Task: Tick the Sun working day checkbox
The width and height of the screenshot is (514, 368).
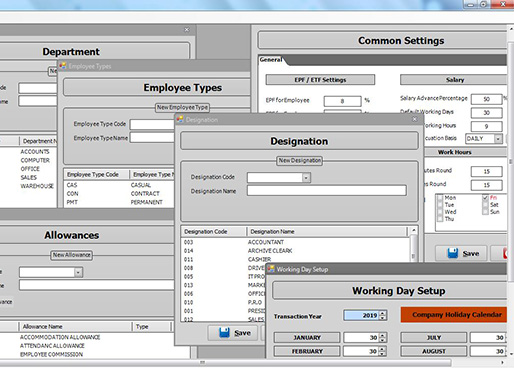Action: click(x=485, y=212)
